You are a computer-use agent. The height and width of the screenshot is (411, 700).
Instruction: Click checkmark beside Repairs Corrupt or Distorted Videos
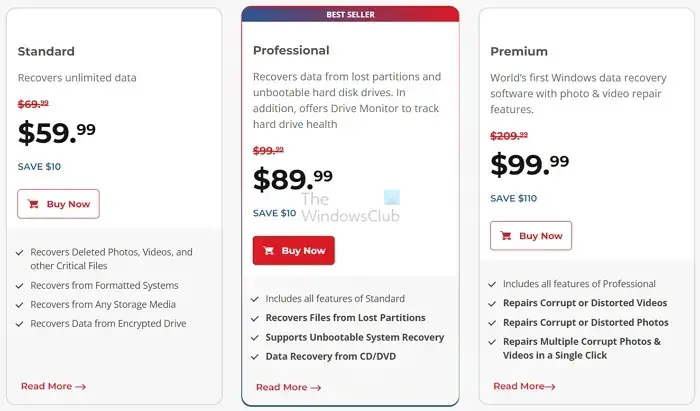point(492,304)
